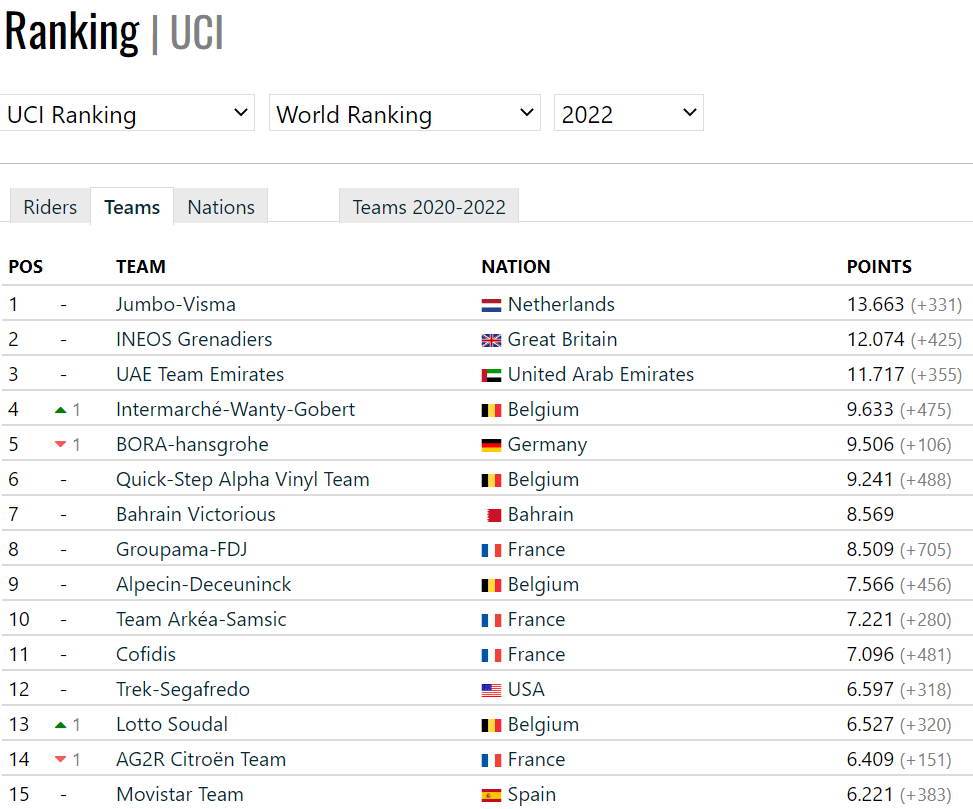Open Quick-Step Alpha Vinyl Team link

(x=243, y=480)
